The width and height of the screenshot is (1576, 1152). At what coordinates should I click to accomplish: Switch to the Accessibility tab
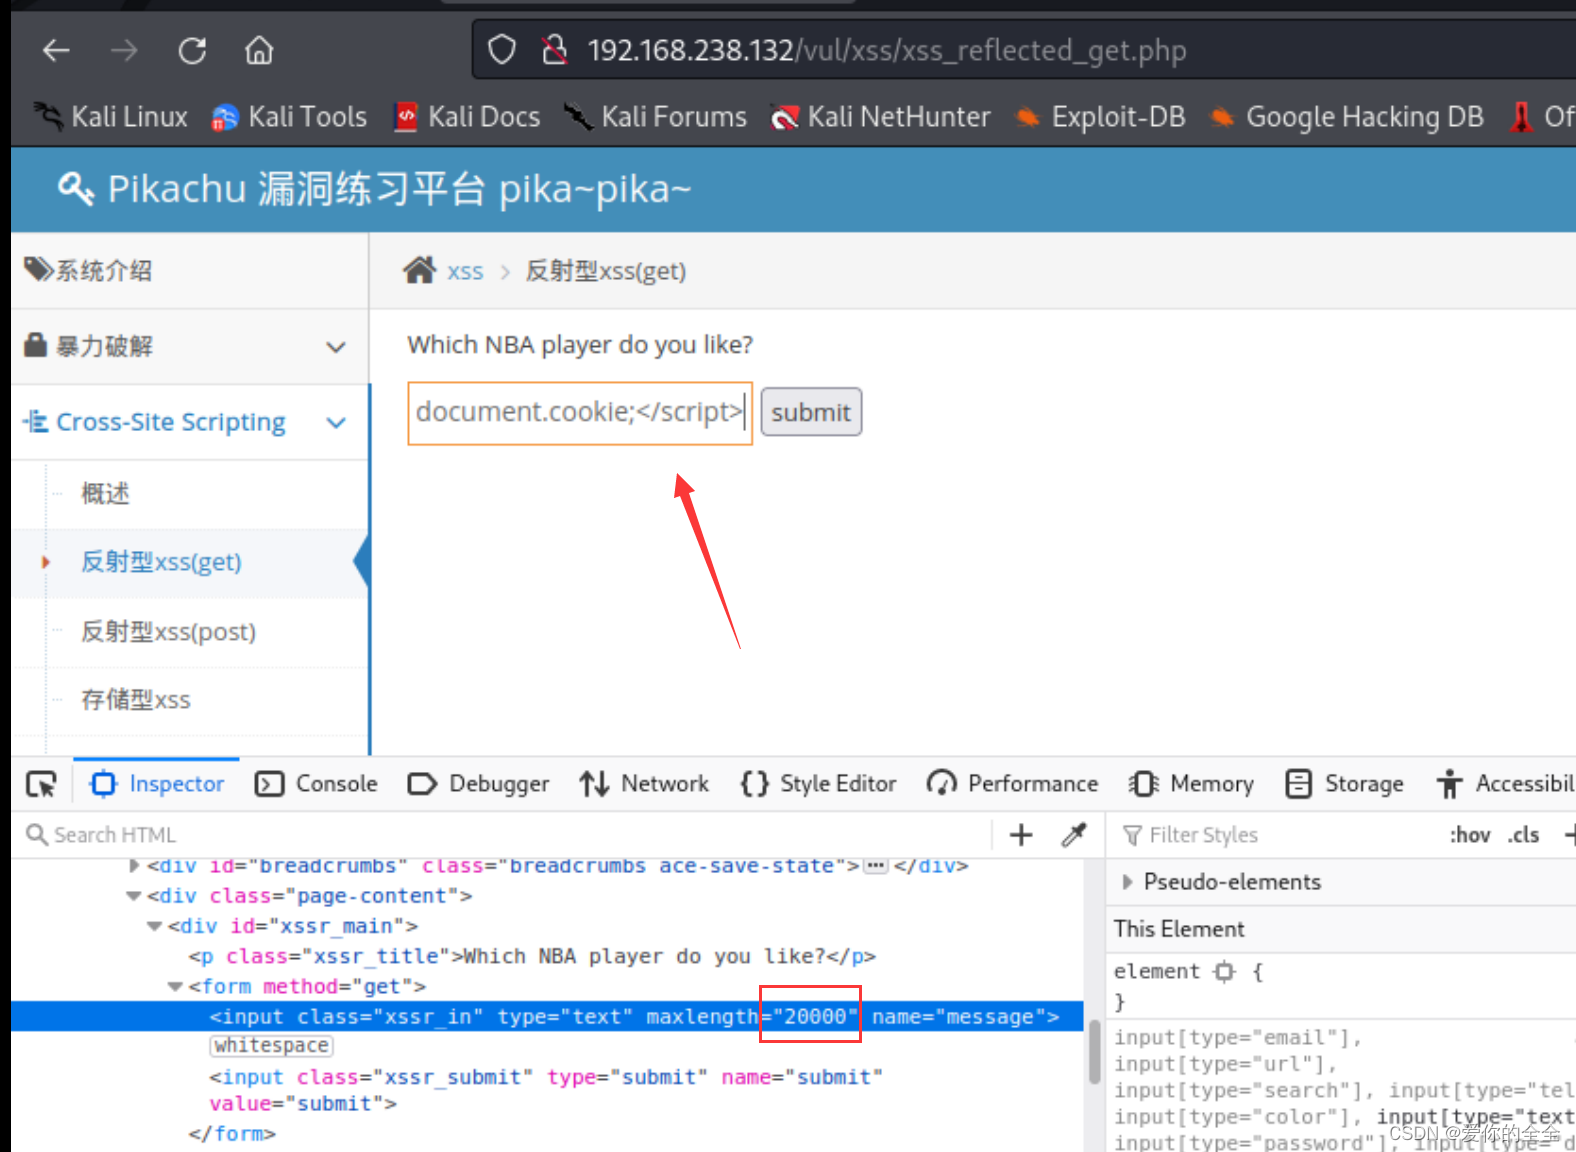click(1505, 784)
